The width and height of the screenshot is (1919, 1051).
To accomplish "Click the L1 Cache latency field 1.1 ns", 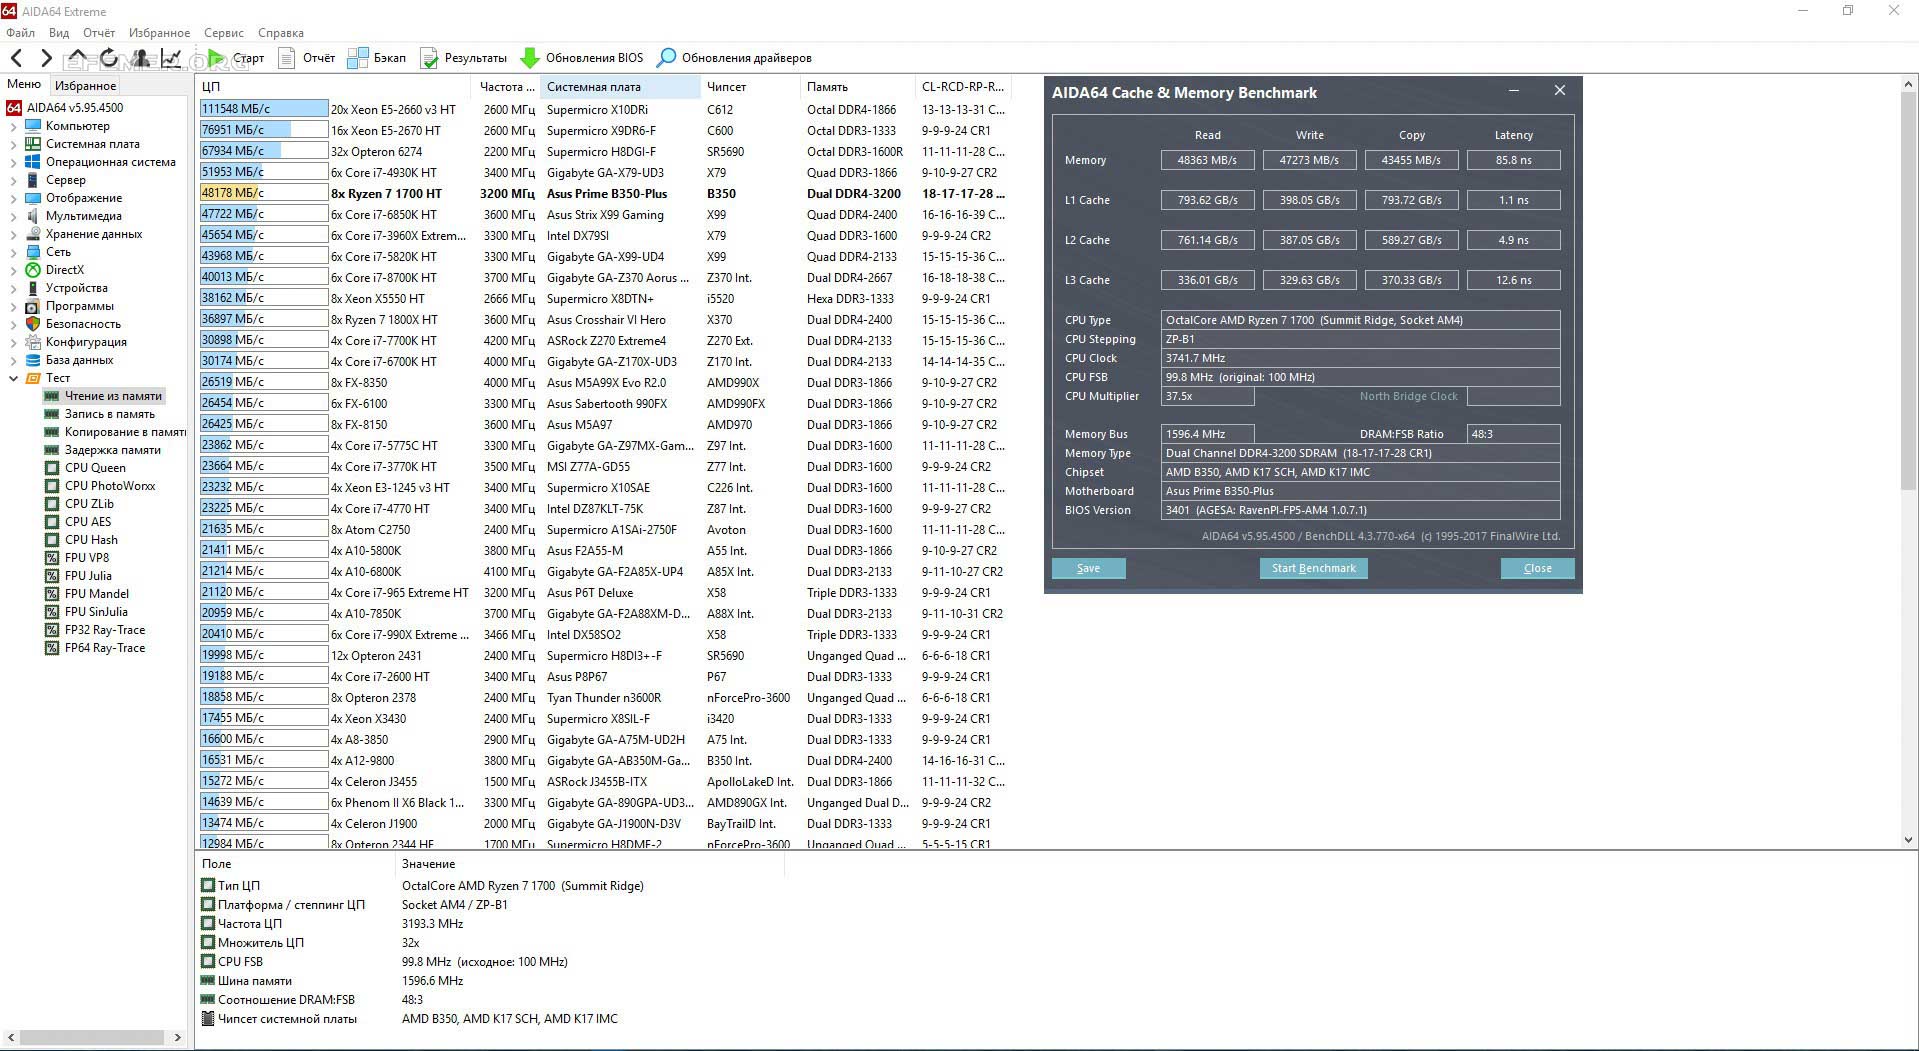I will (1513, 200).
